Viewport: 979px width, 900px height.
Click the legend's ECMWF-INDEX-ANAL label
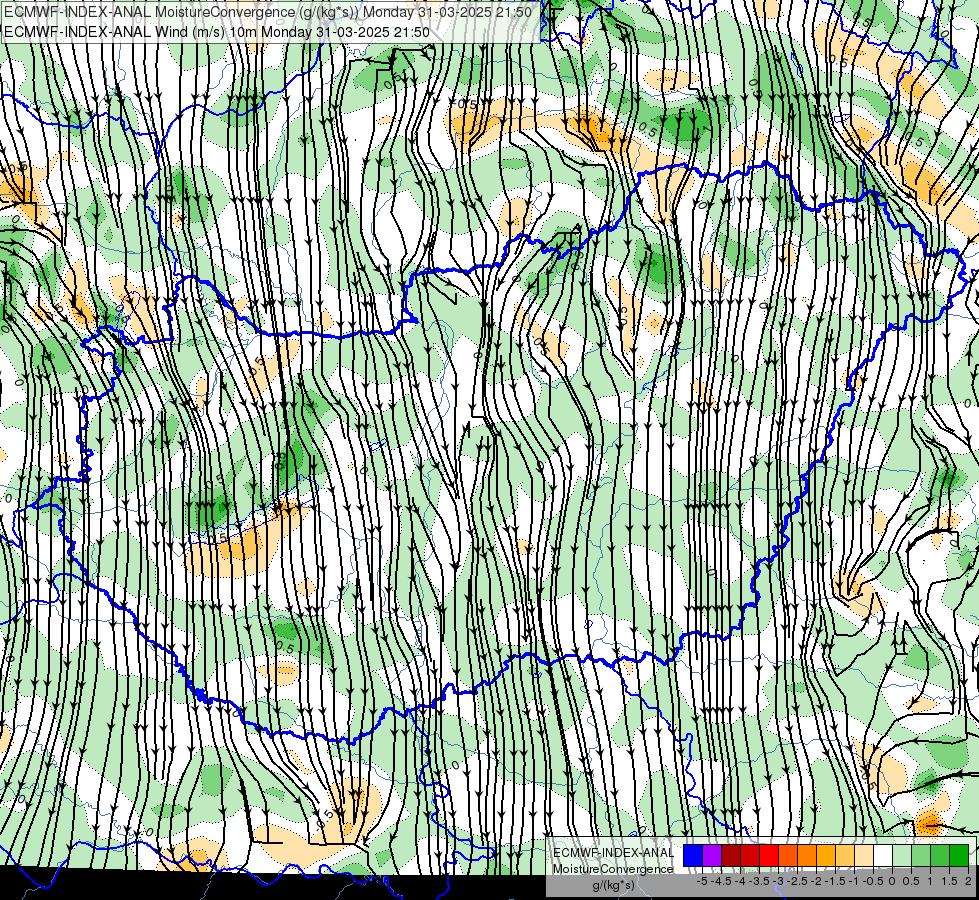tap(613, 853)
